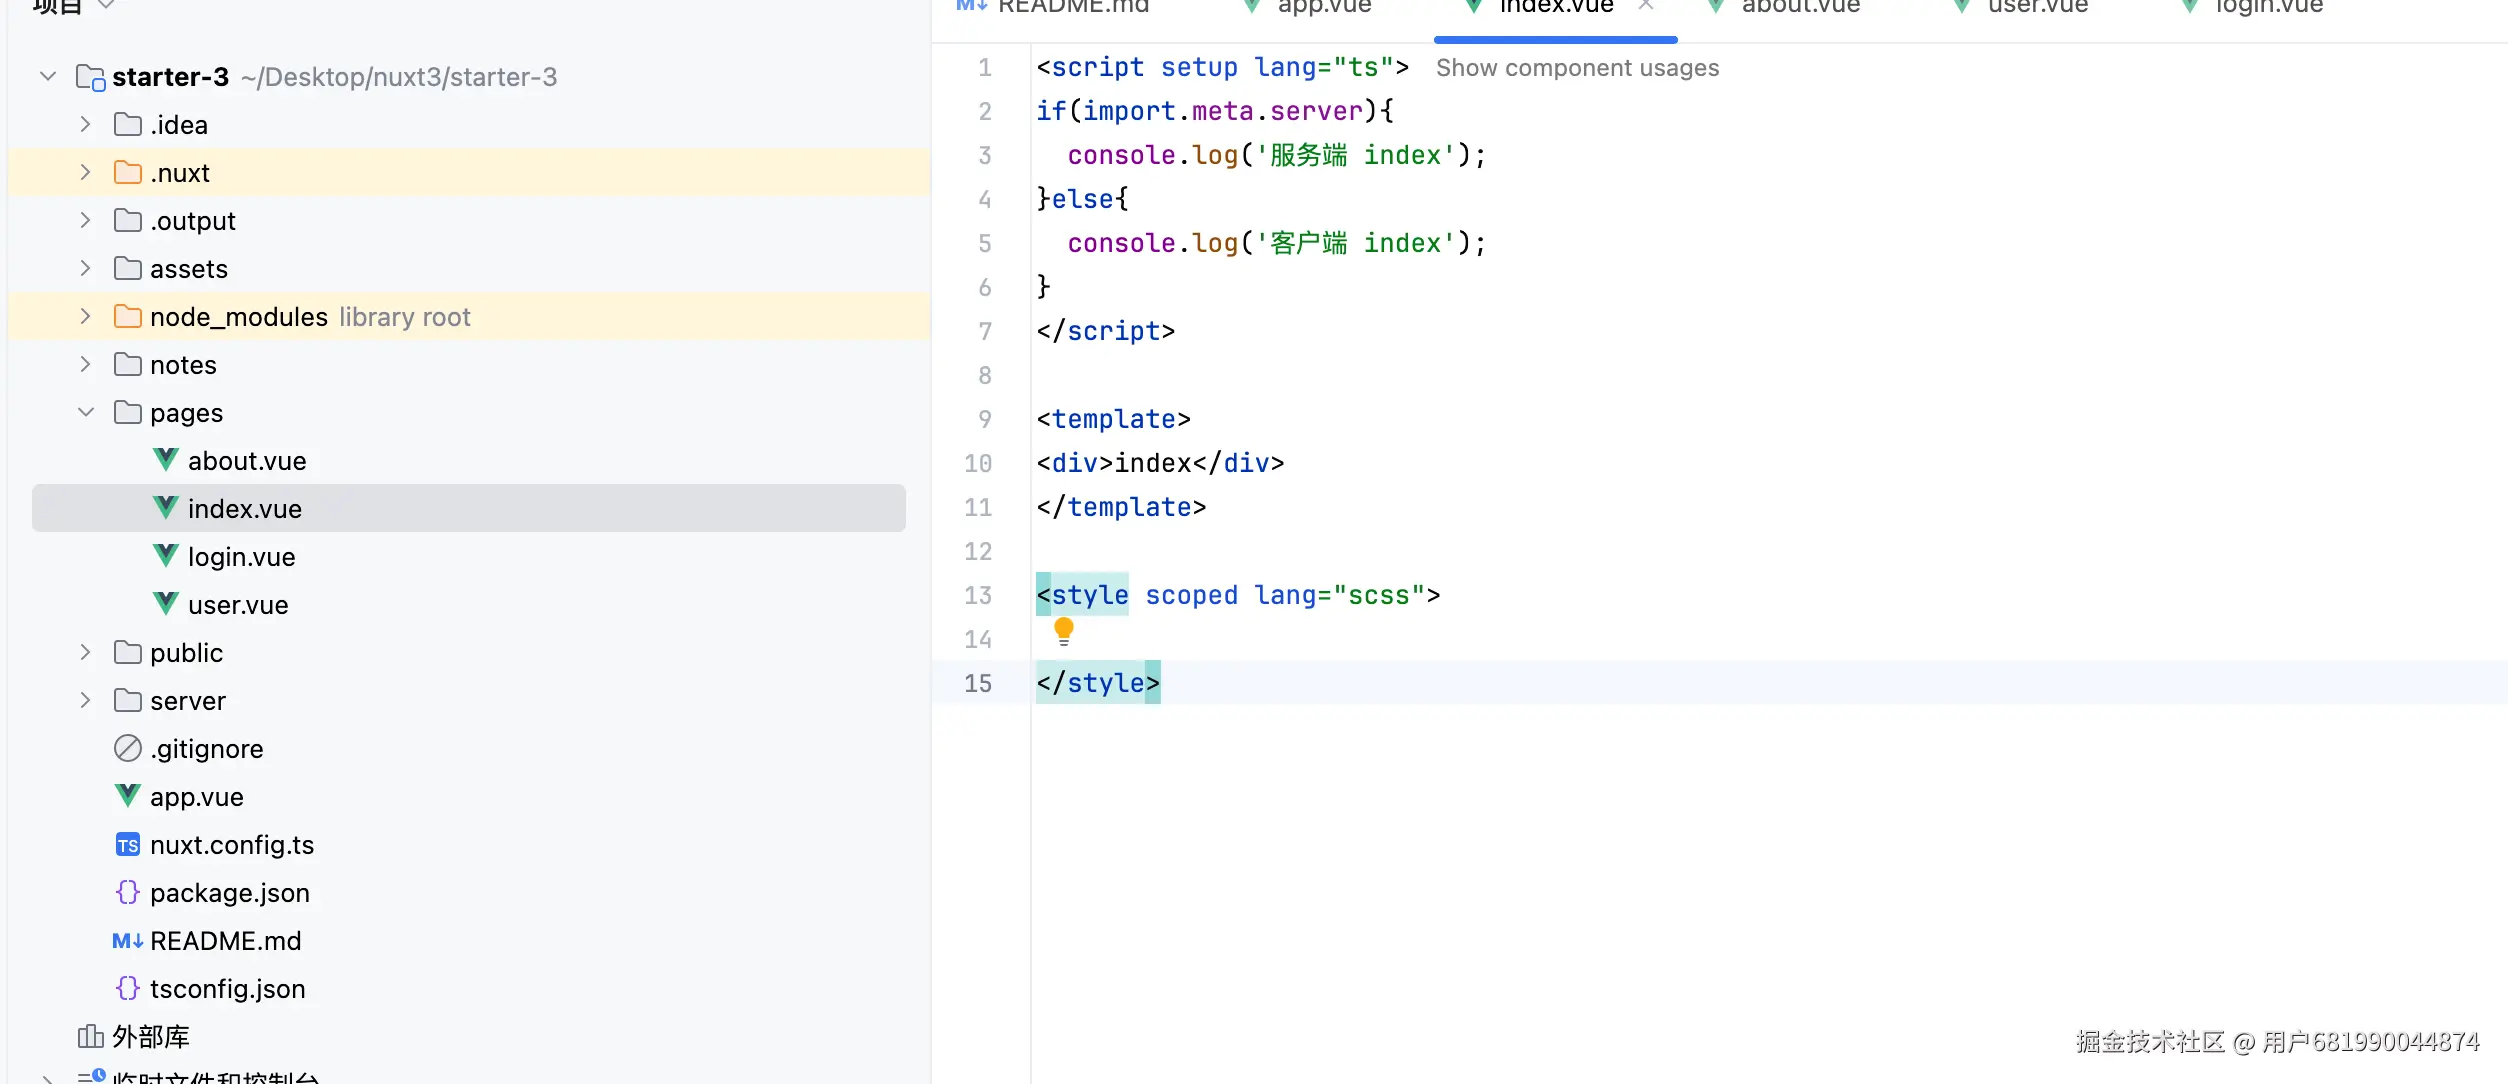Click the external libraries icon (外部库)
This screenshot has width=2508, height=1084.
[x=90, y=1036]
